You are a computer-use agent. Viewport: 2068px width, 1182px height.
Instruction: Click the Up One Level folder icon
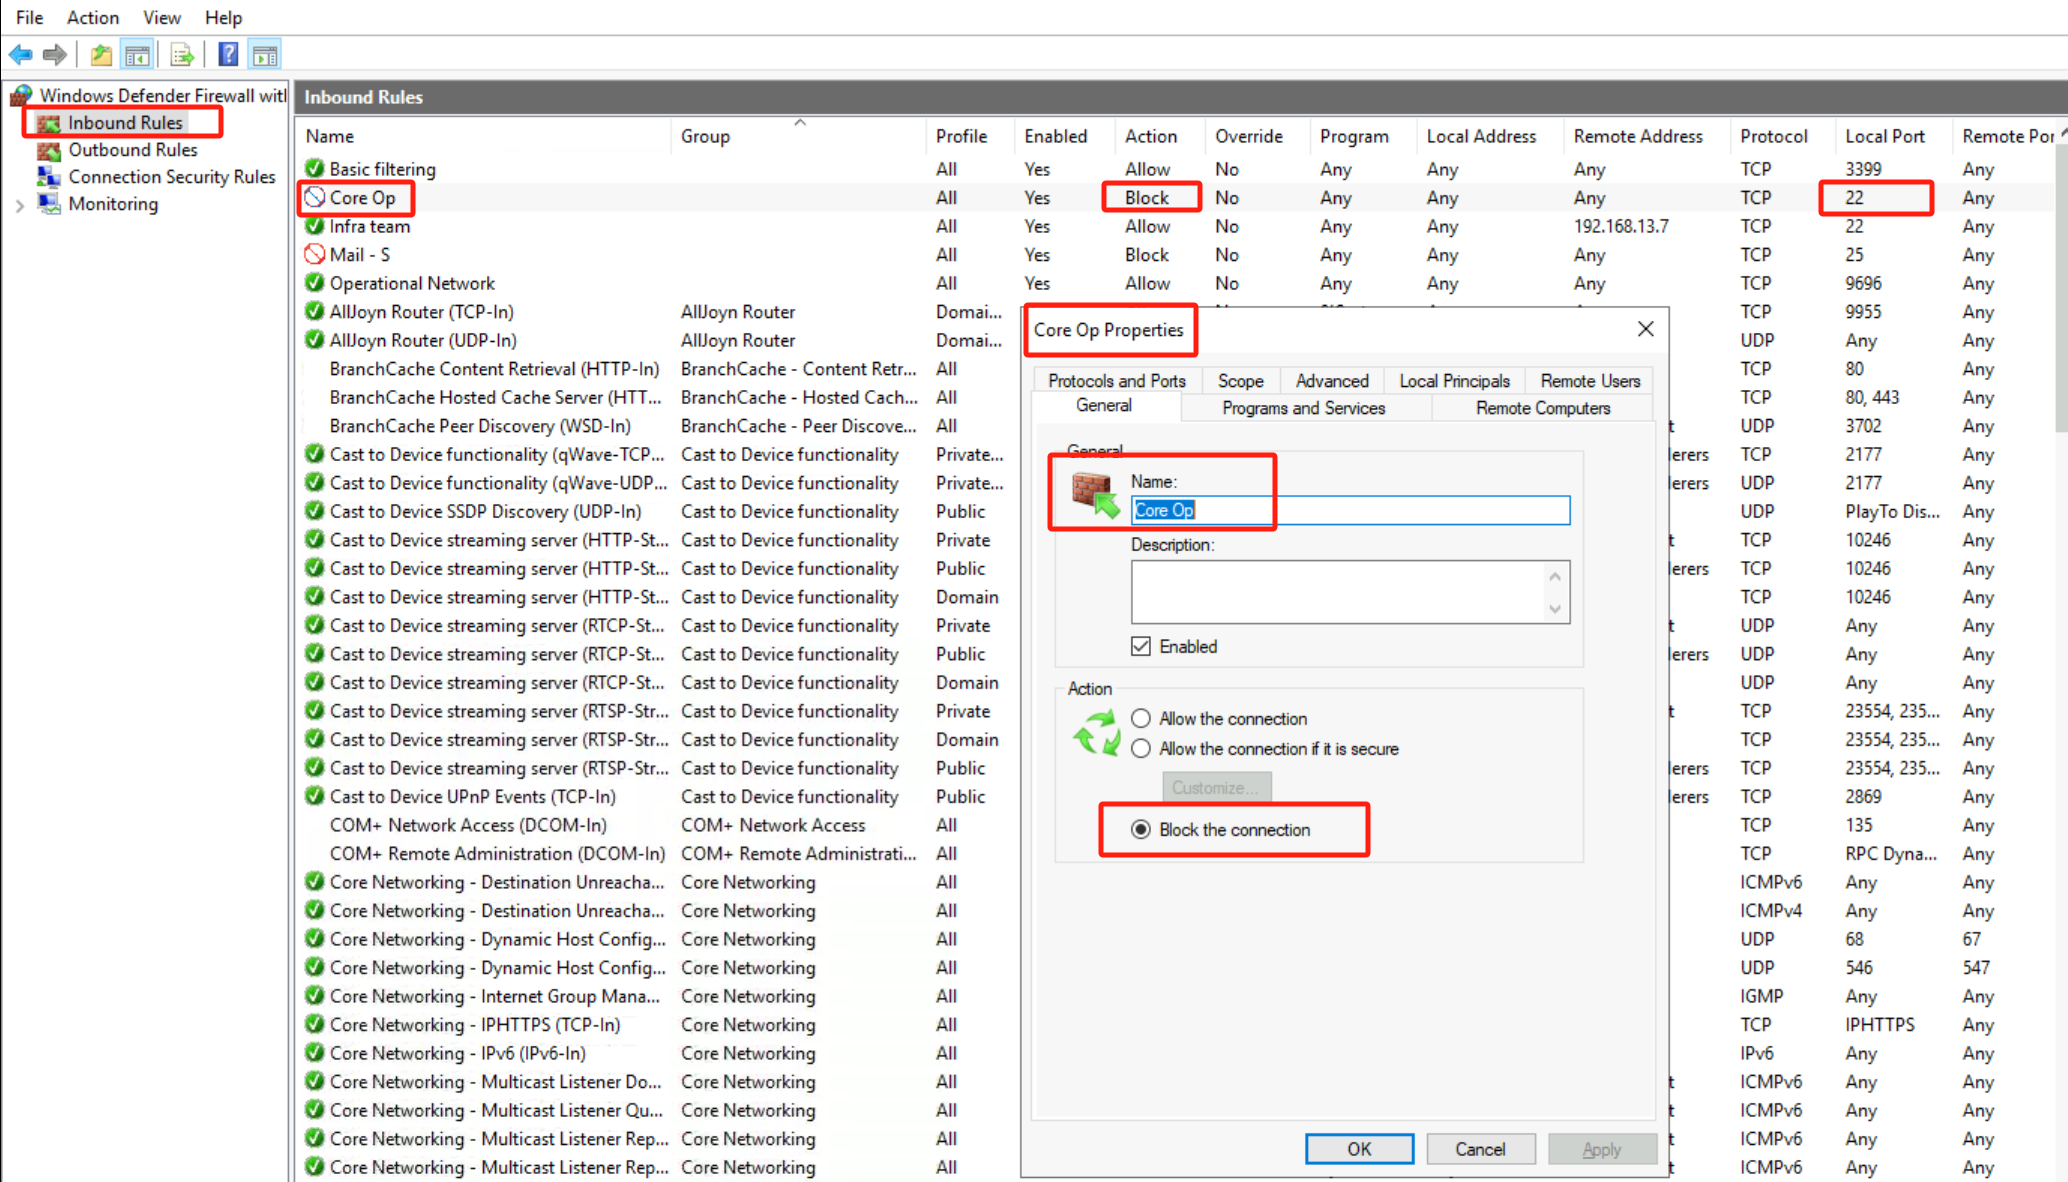[101, 55]
